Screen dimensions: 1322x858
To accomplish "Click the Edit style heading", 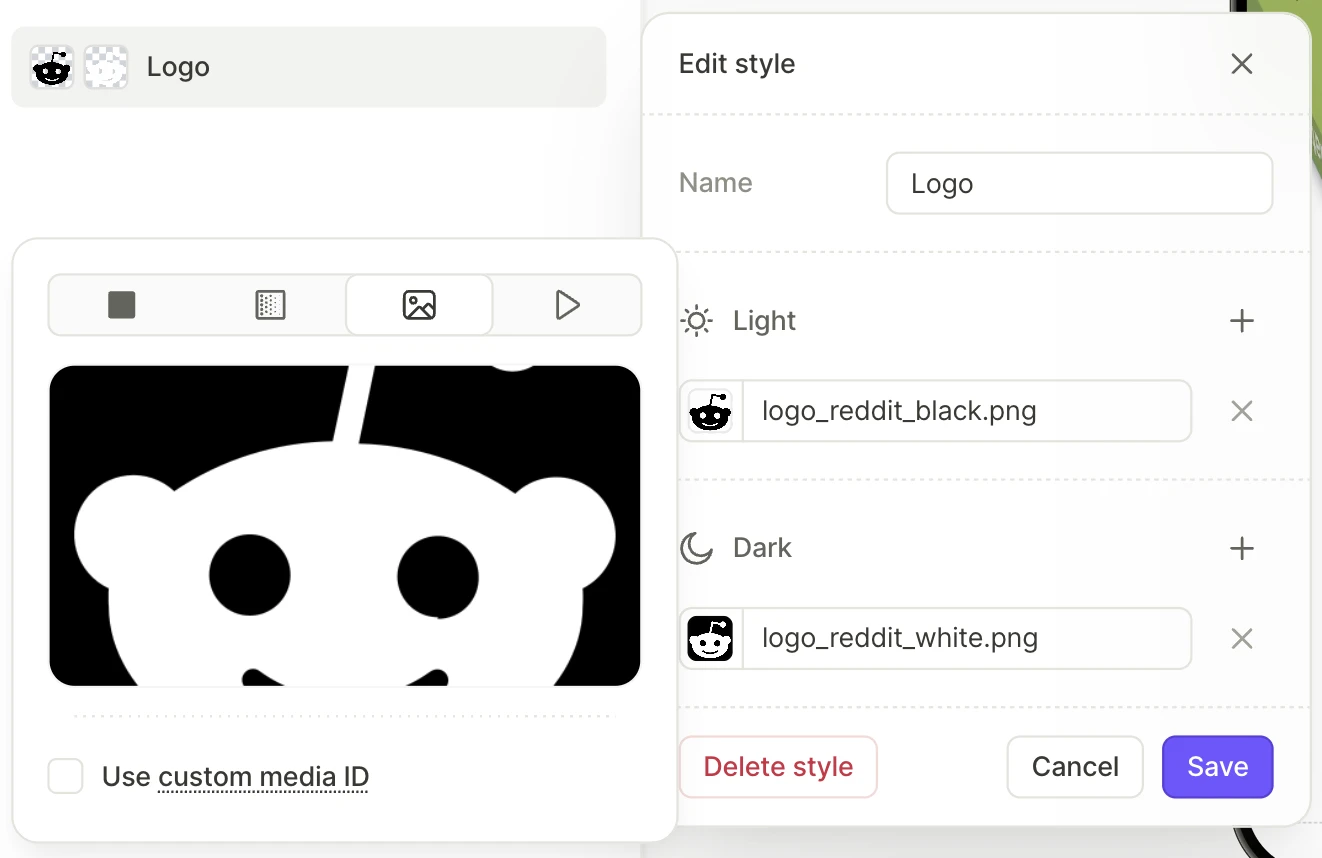I will click(x=737, y=64).
